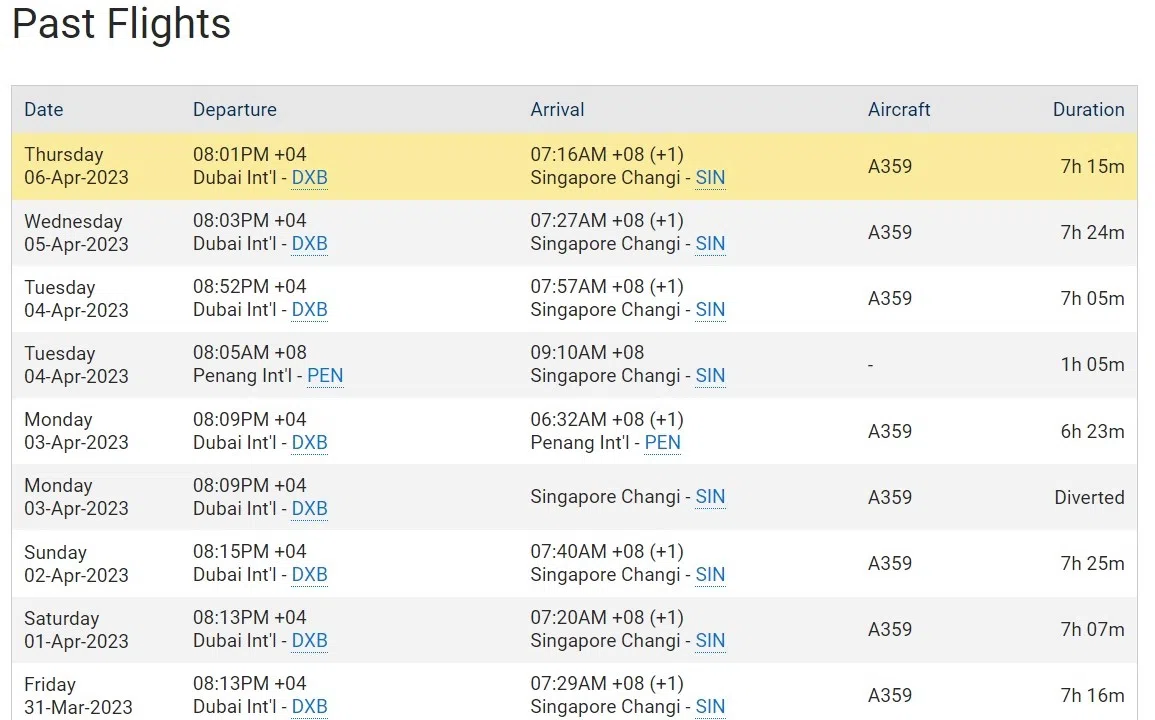Click the DXB link for Sunday 02-Apr-2023

tap(309, 574)
